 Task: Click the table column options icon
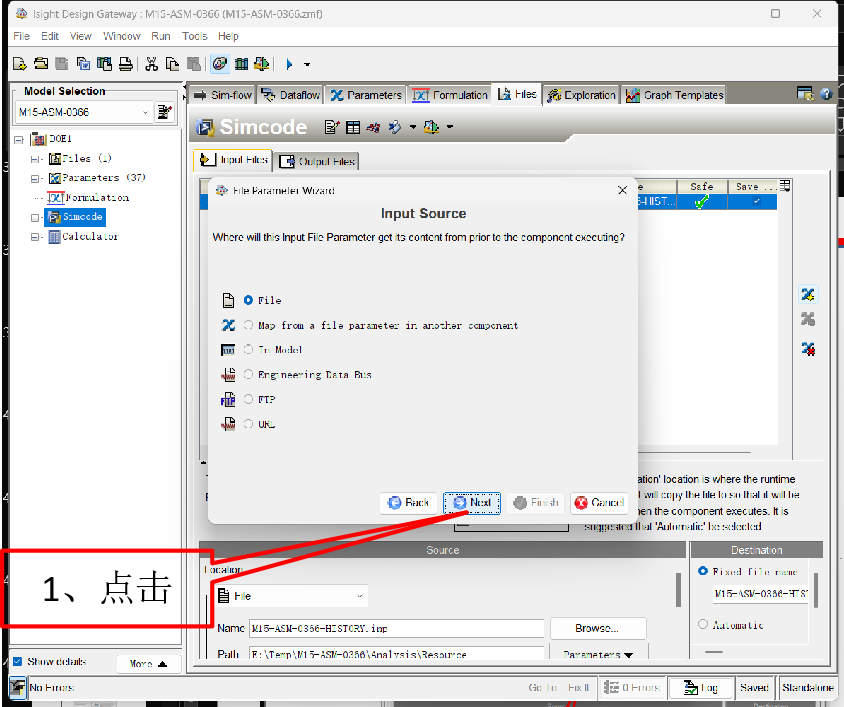(785, 186)
